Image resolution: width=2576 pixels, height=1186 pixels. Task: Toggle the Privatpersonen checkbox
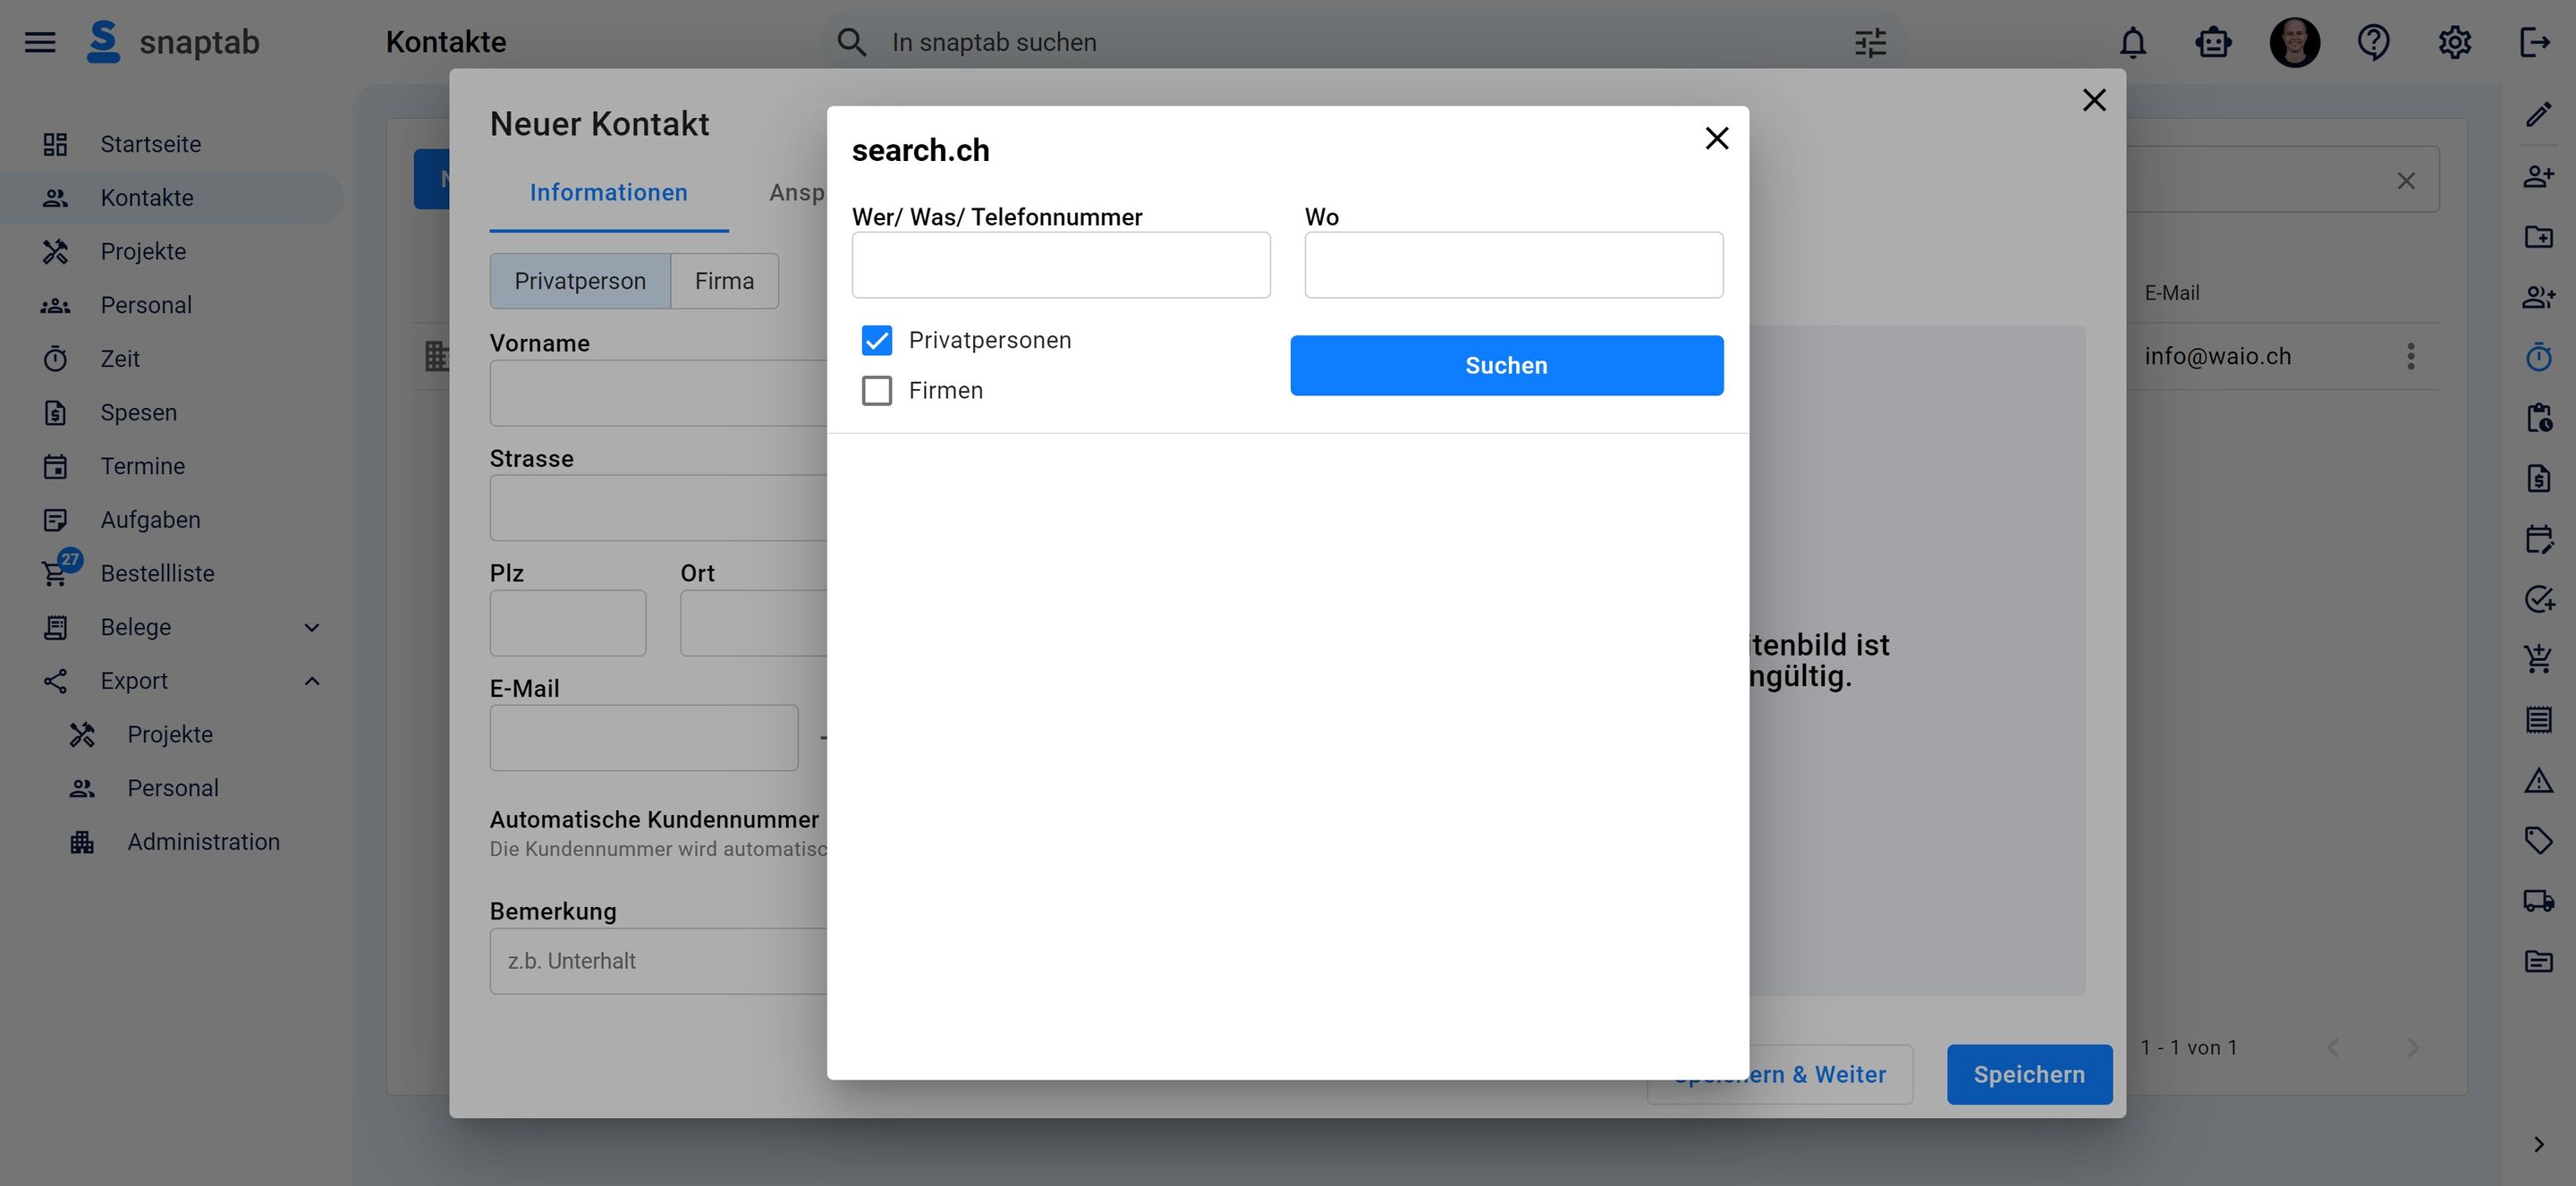[877, 340]
